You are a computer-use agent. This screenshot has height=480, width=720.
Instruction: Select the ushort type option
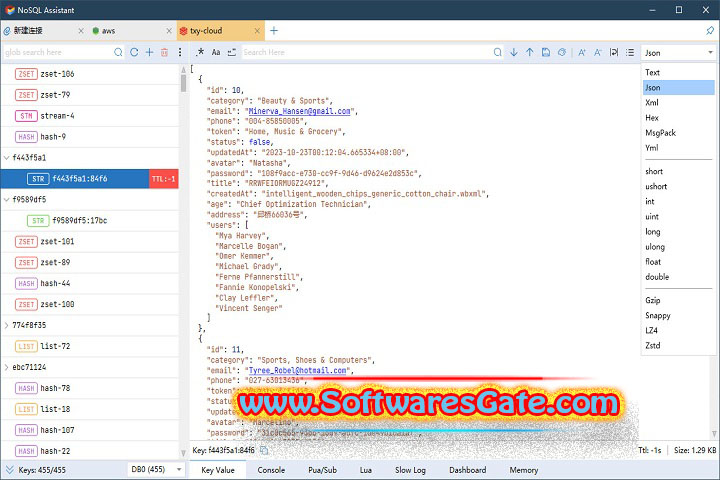click(678, 186)
